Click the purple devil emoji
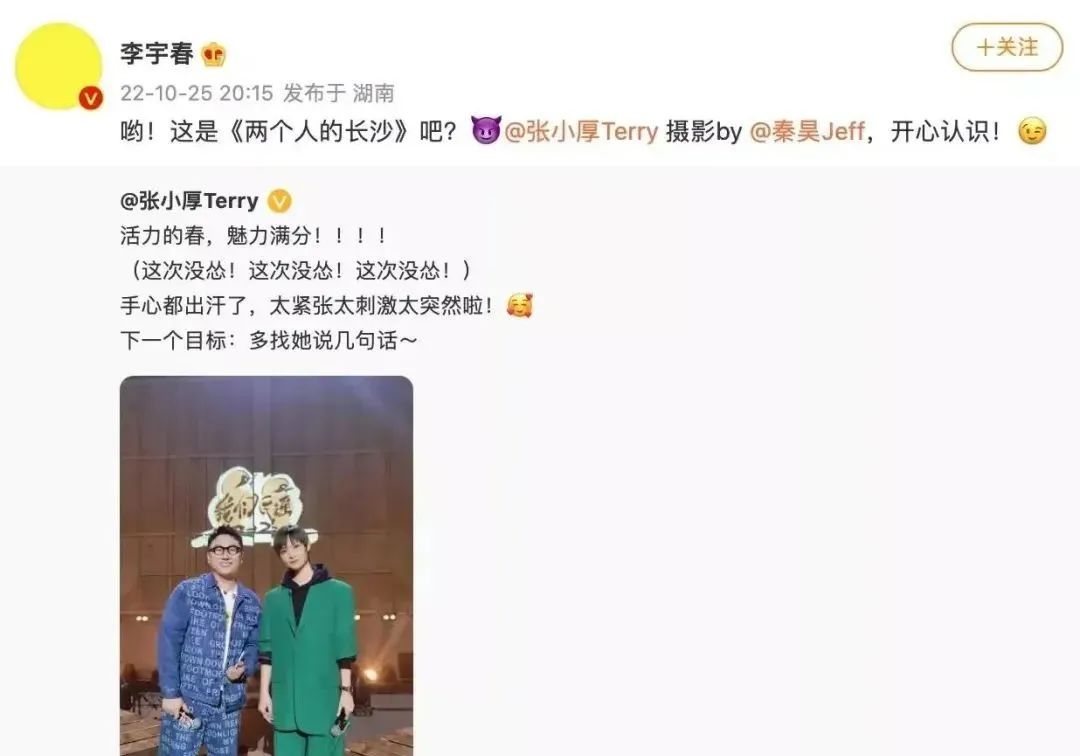Screen dimensions: 1080x756 [x=486, y=131]
